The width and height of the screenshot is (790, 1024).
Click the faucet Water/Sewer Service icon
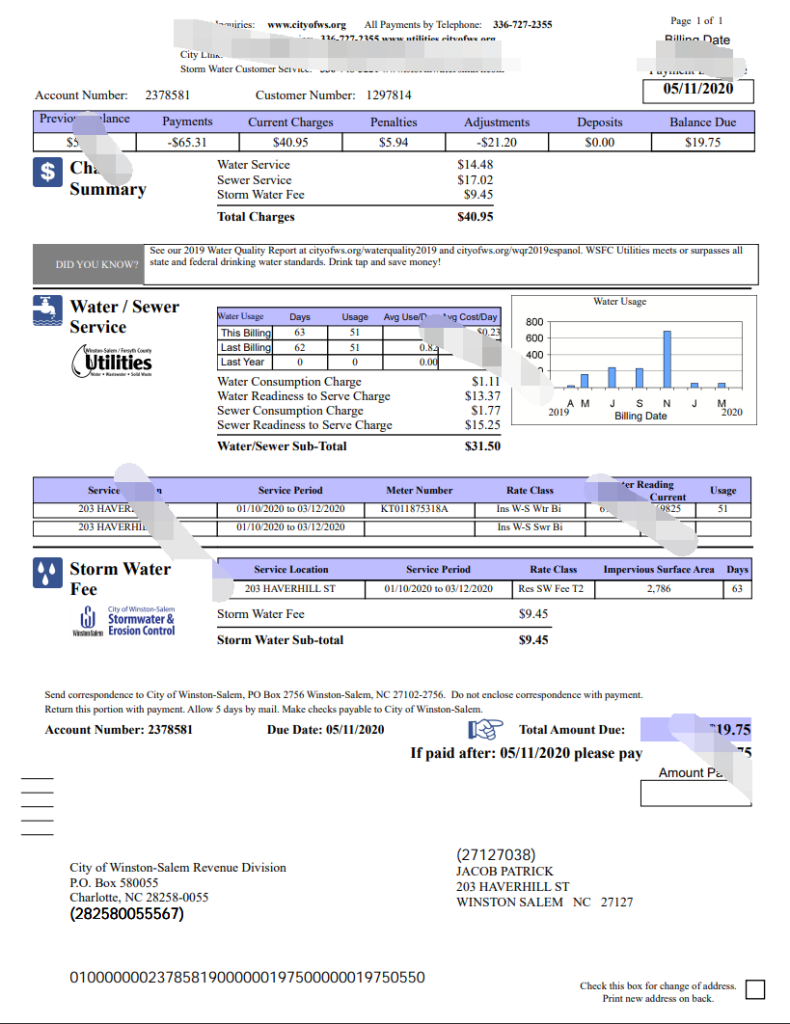pyautogui.click(x=48, y=310)
